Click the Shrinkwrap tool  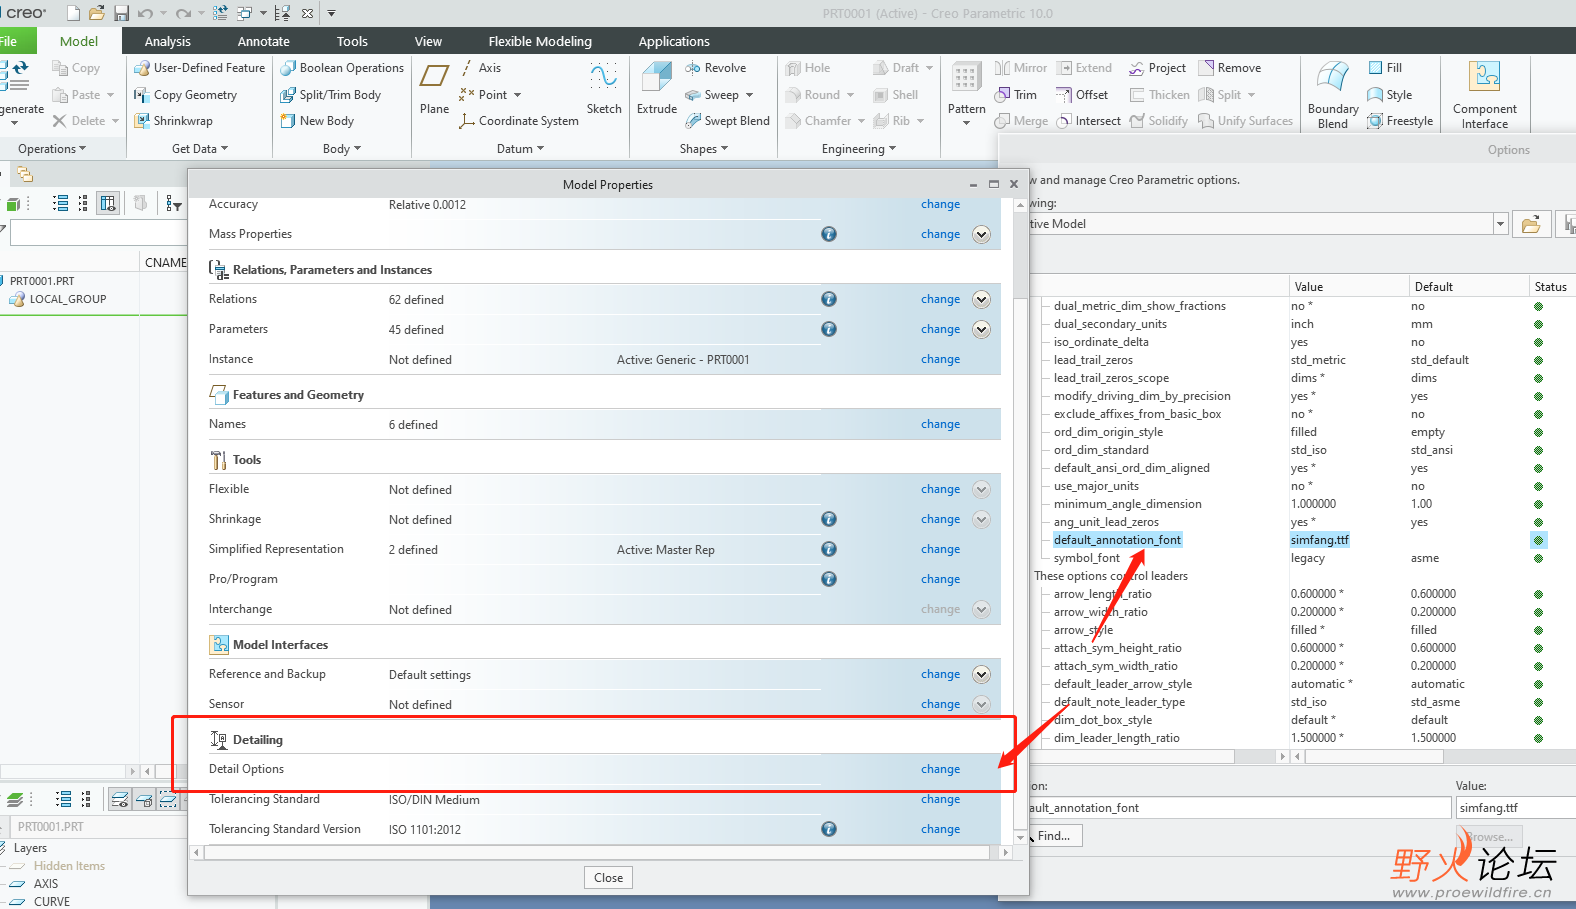[174, 121]
